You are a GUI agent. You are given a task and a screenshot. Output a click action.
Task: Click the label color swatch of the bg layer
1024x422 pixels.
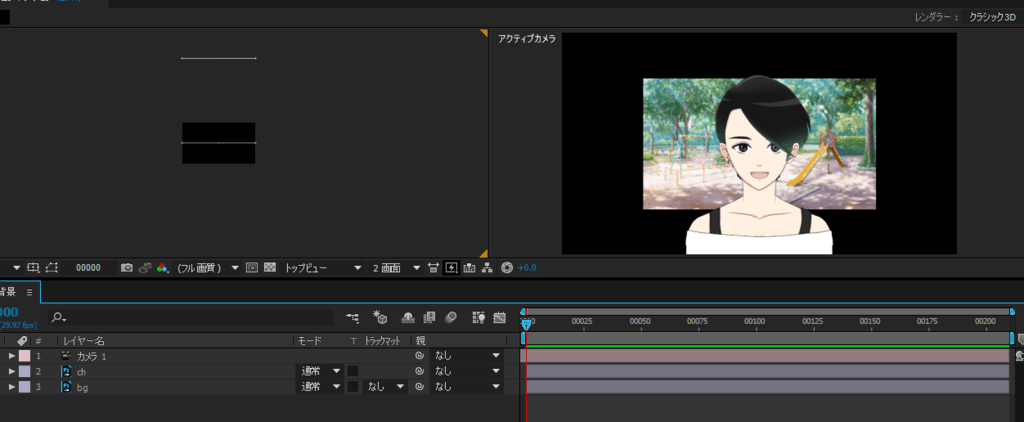pyautogui.click(x=25, y=386)
